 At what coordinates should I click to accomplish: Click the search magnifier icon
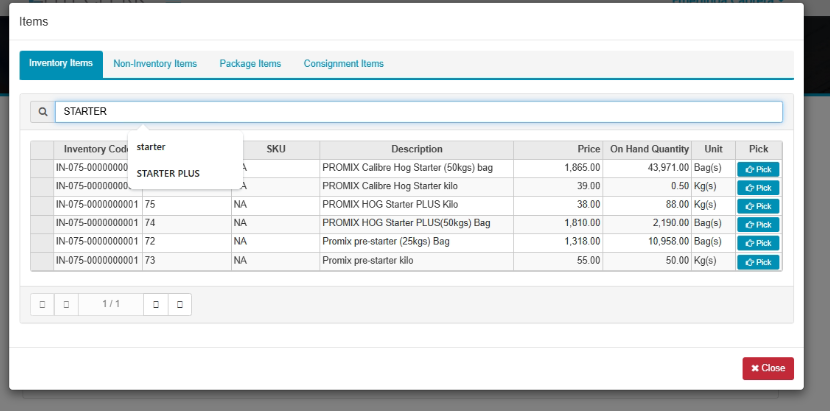click(x=43, y=112)
